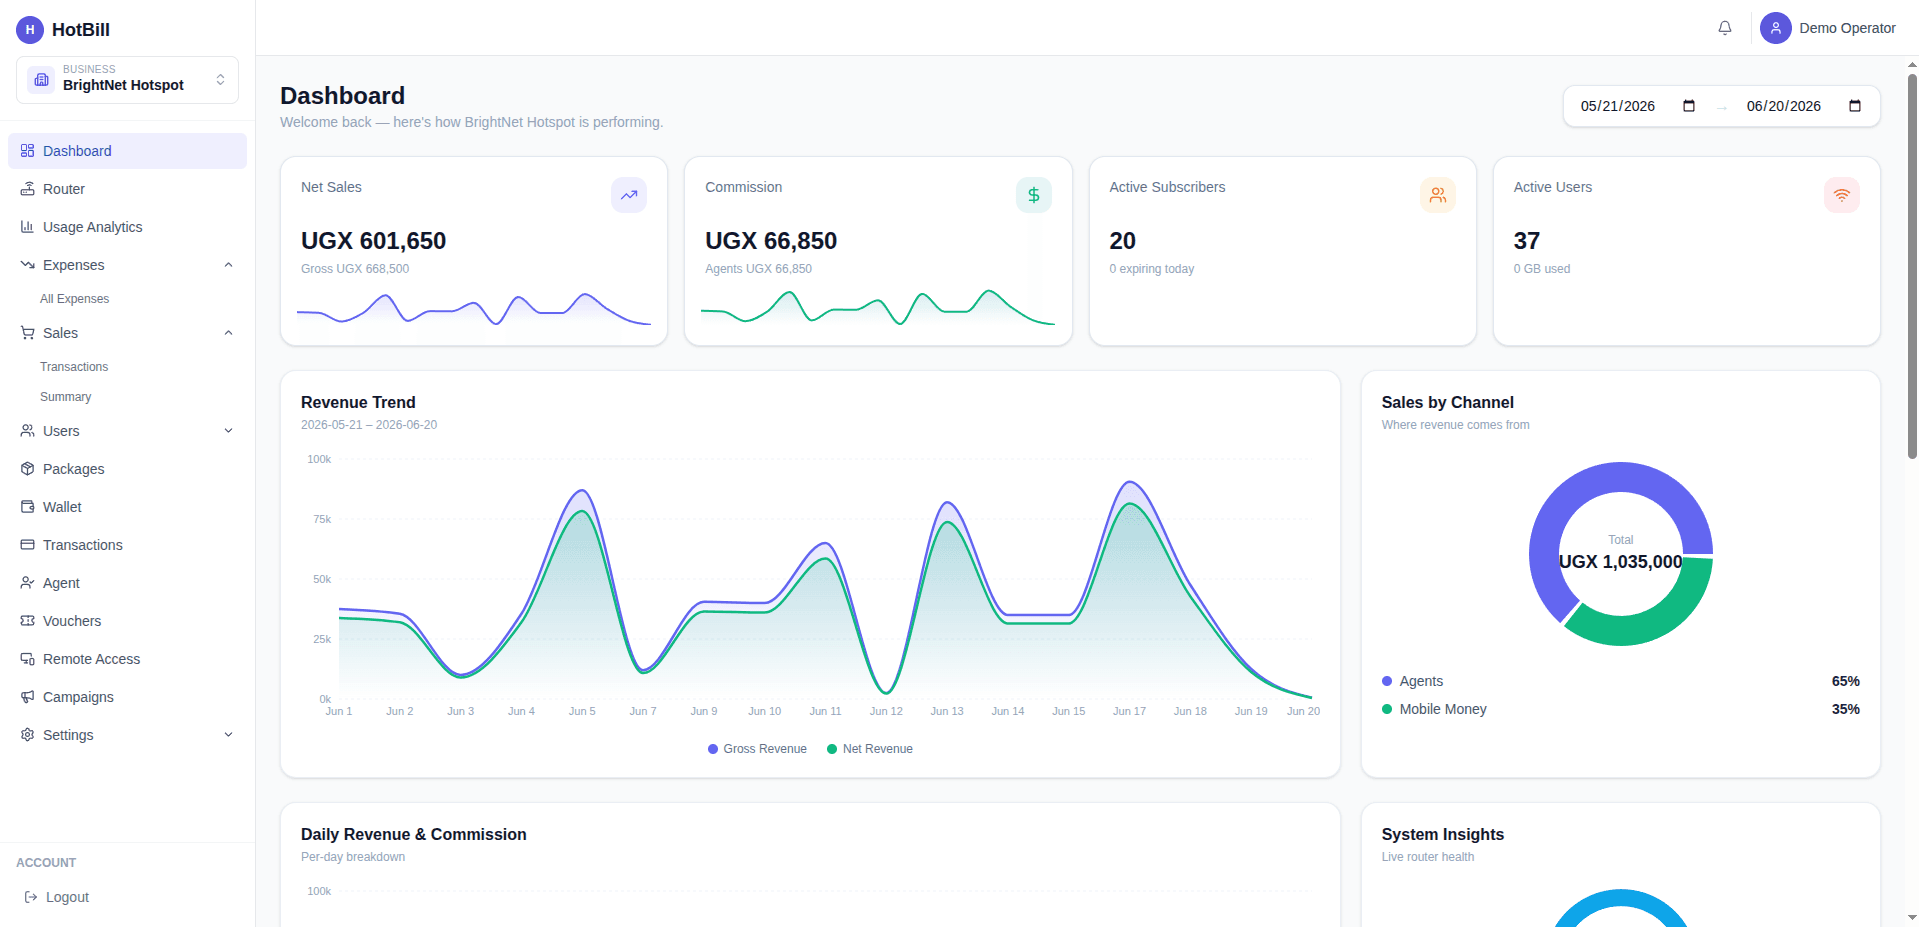
Task: Click the credit card Transactions icon
Action: click(x=27, y=545)
